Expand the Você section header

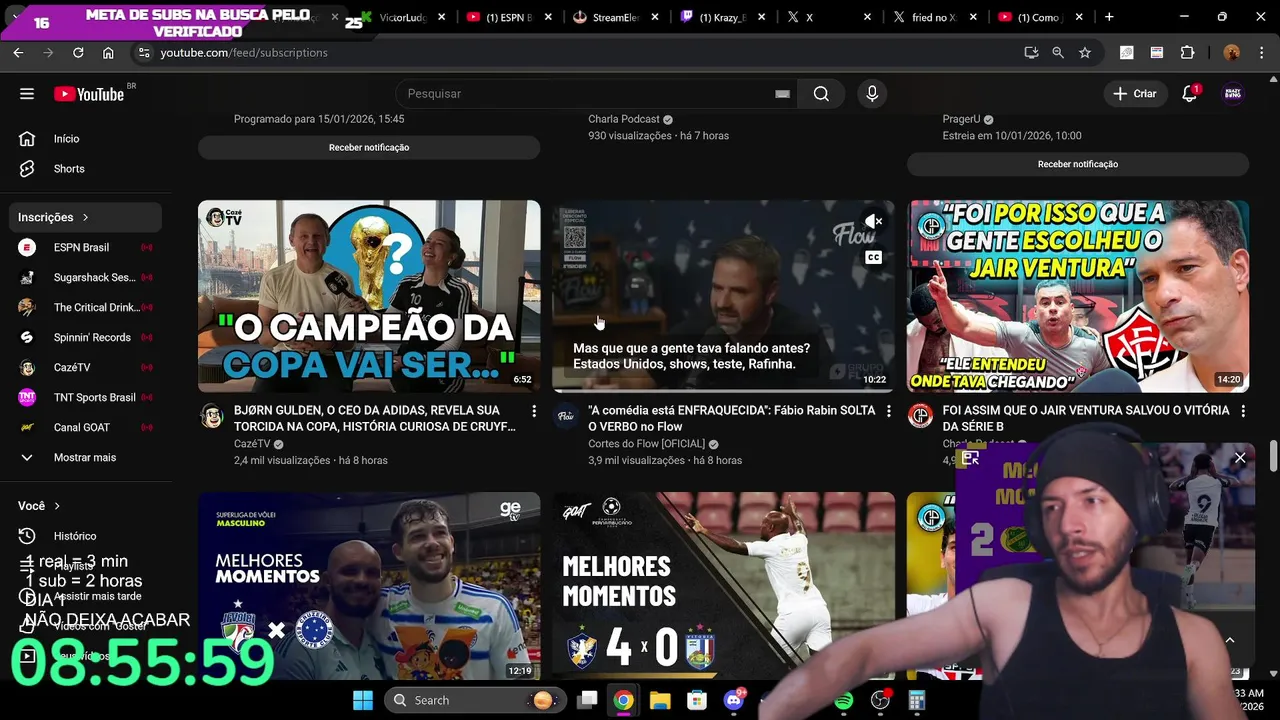point(40,506)
